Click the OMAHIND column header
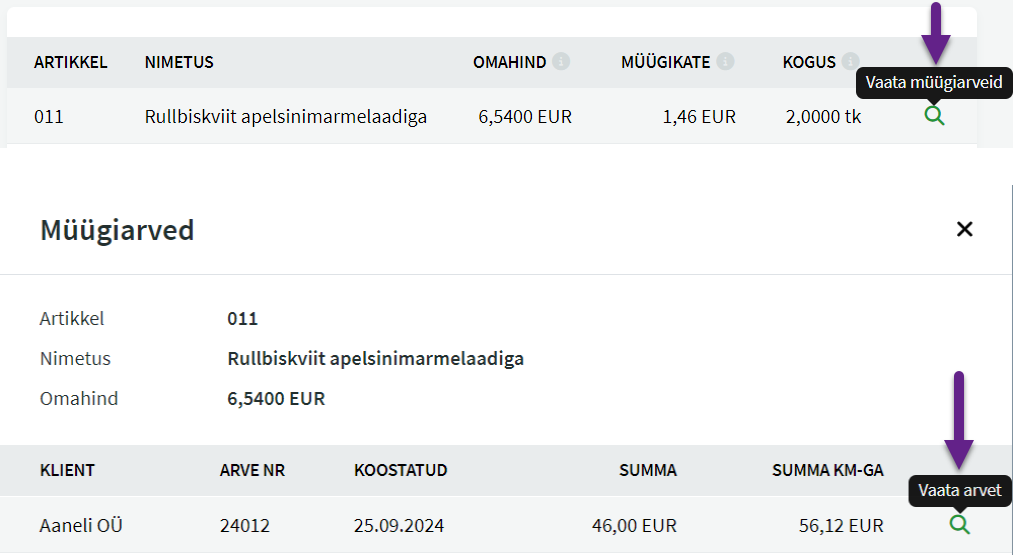This screenshot has width=1013, height=555. (x=509, y=62)
